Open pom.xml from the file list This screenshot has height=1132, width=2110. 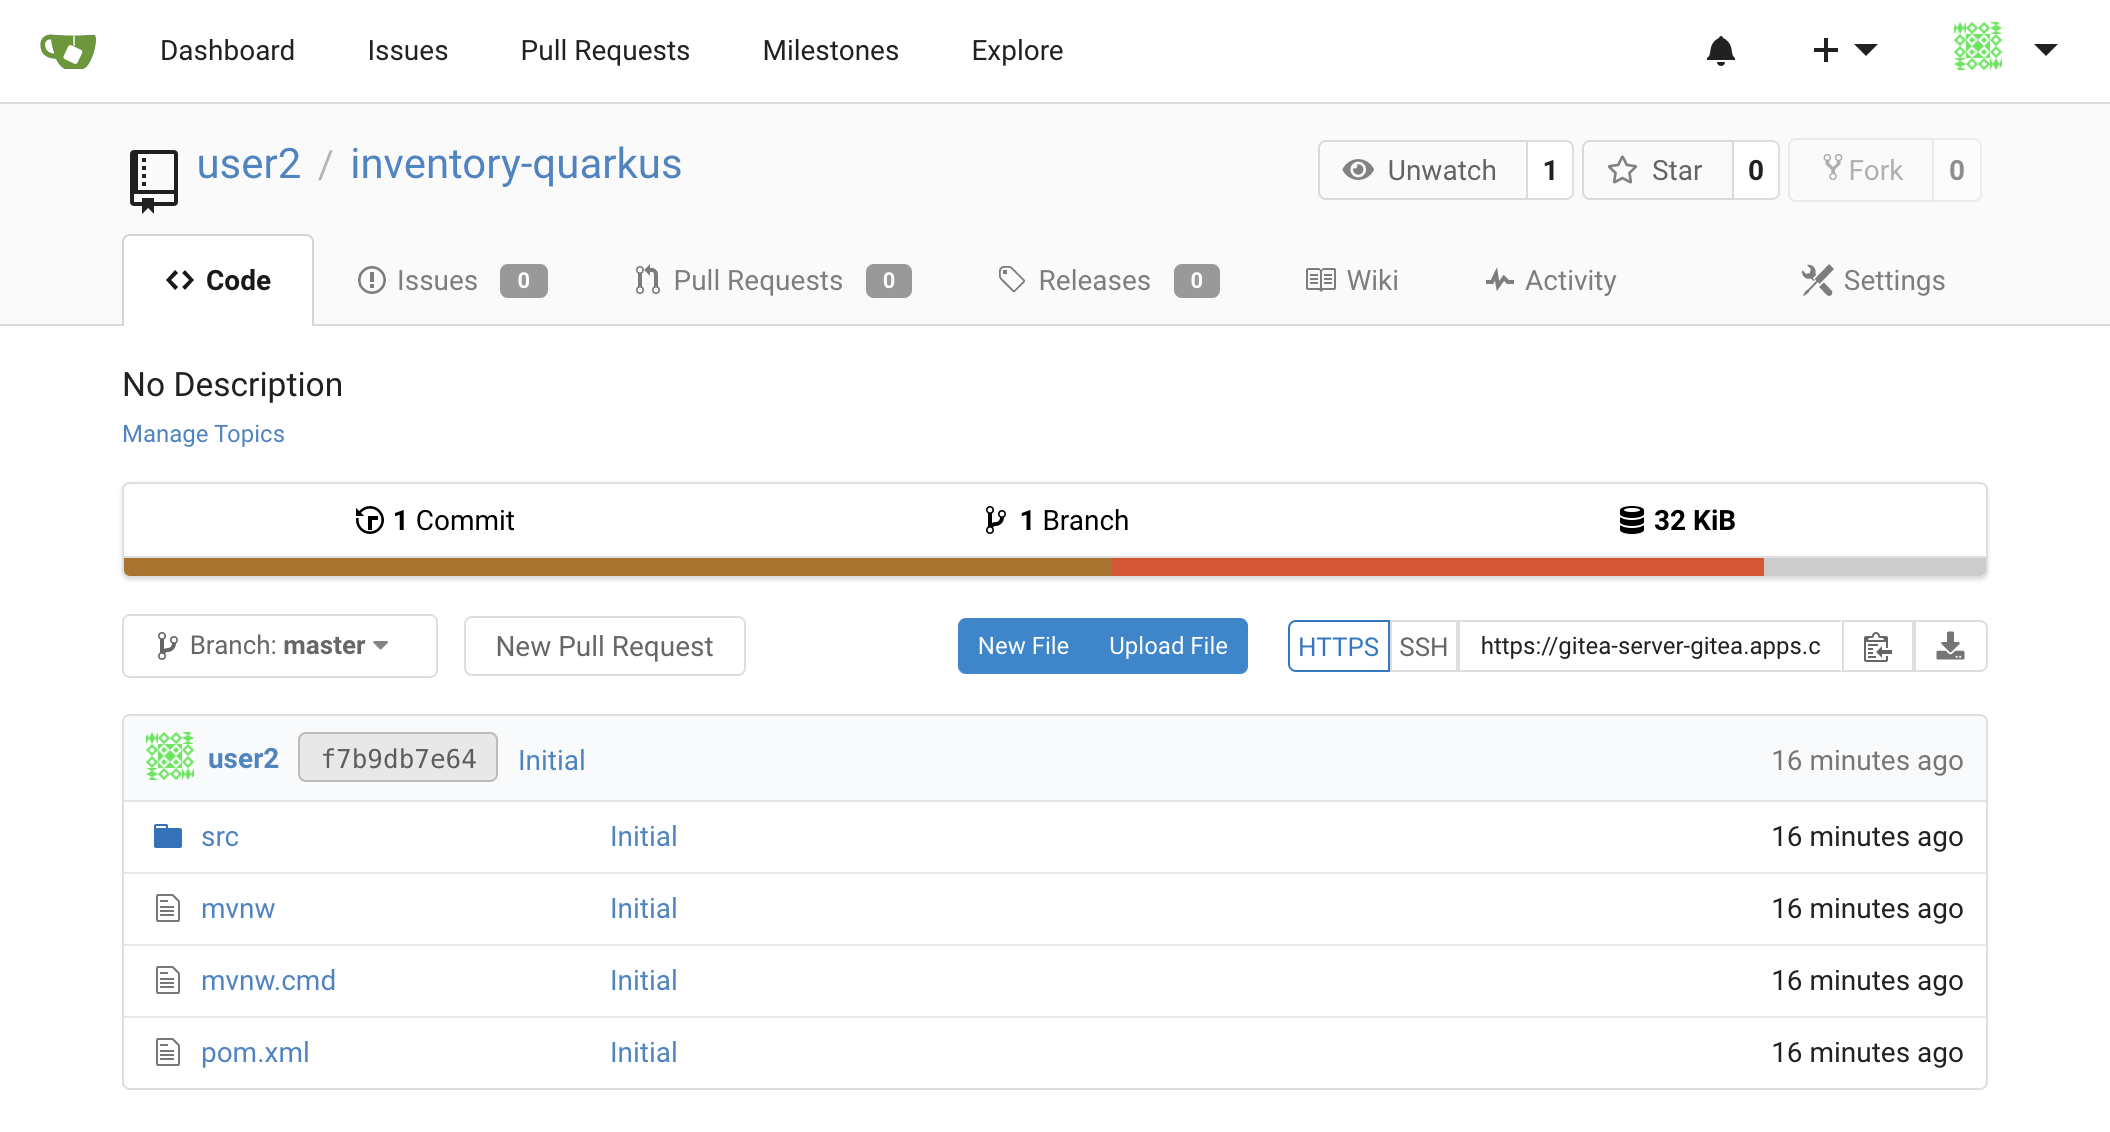tap(255, 1052)
